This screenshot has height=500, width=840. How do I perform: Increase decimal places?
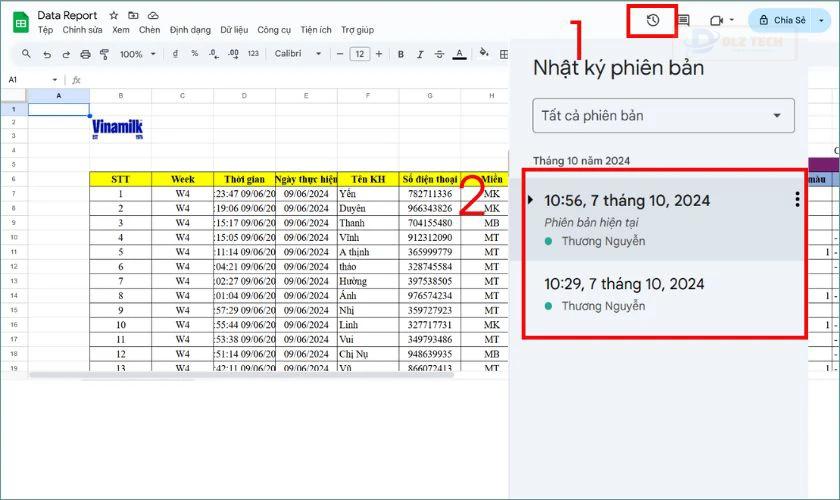234,54
